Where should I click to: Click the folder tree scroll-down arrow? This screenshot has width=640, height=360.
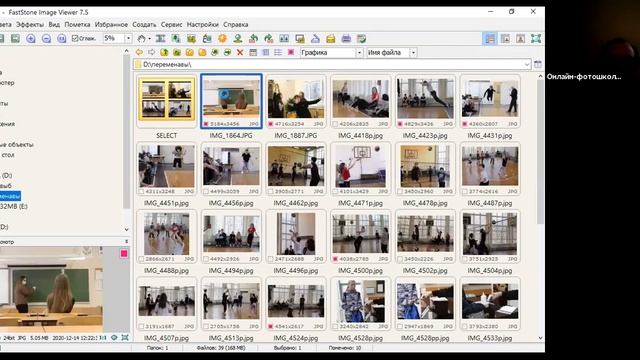(127, 229)
